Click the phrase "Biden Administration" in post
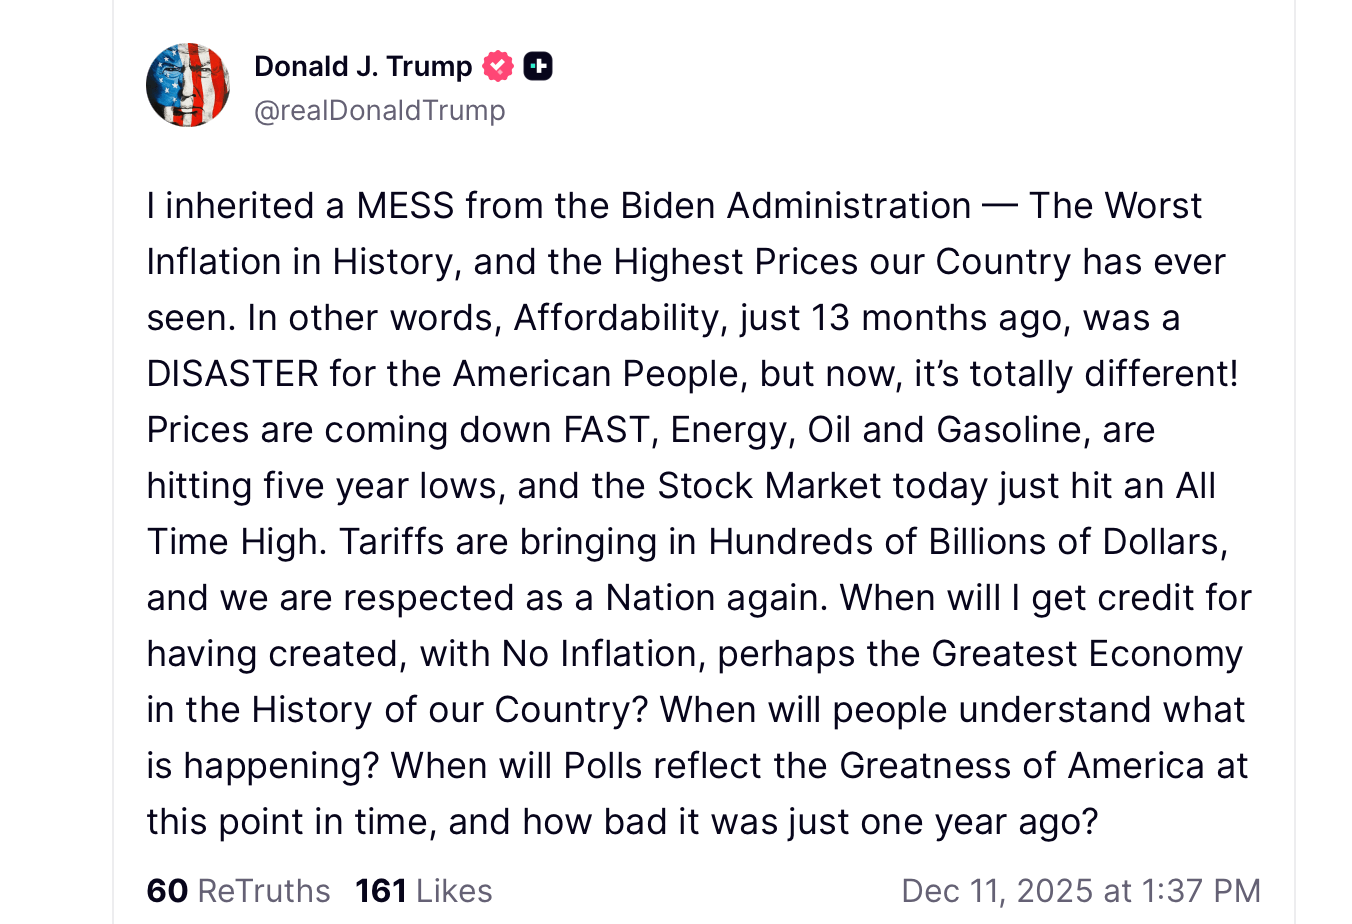The width and height of the screenshot is (1352, 924). 795,206
